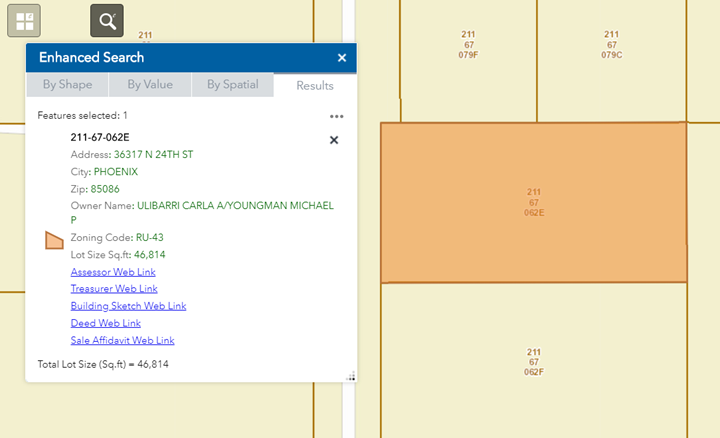Click the orange parcel symbol icon
Image resolution: width=720 pixels, height=438 pixels.
[x=54, y=240]
